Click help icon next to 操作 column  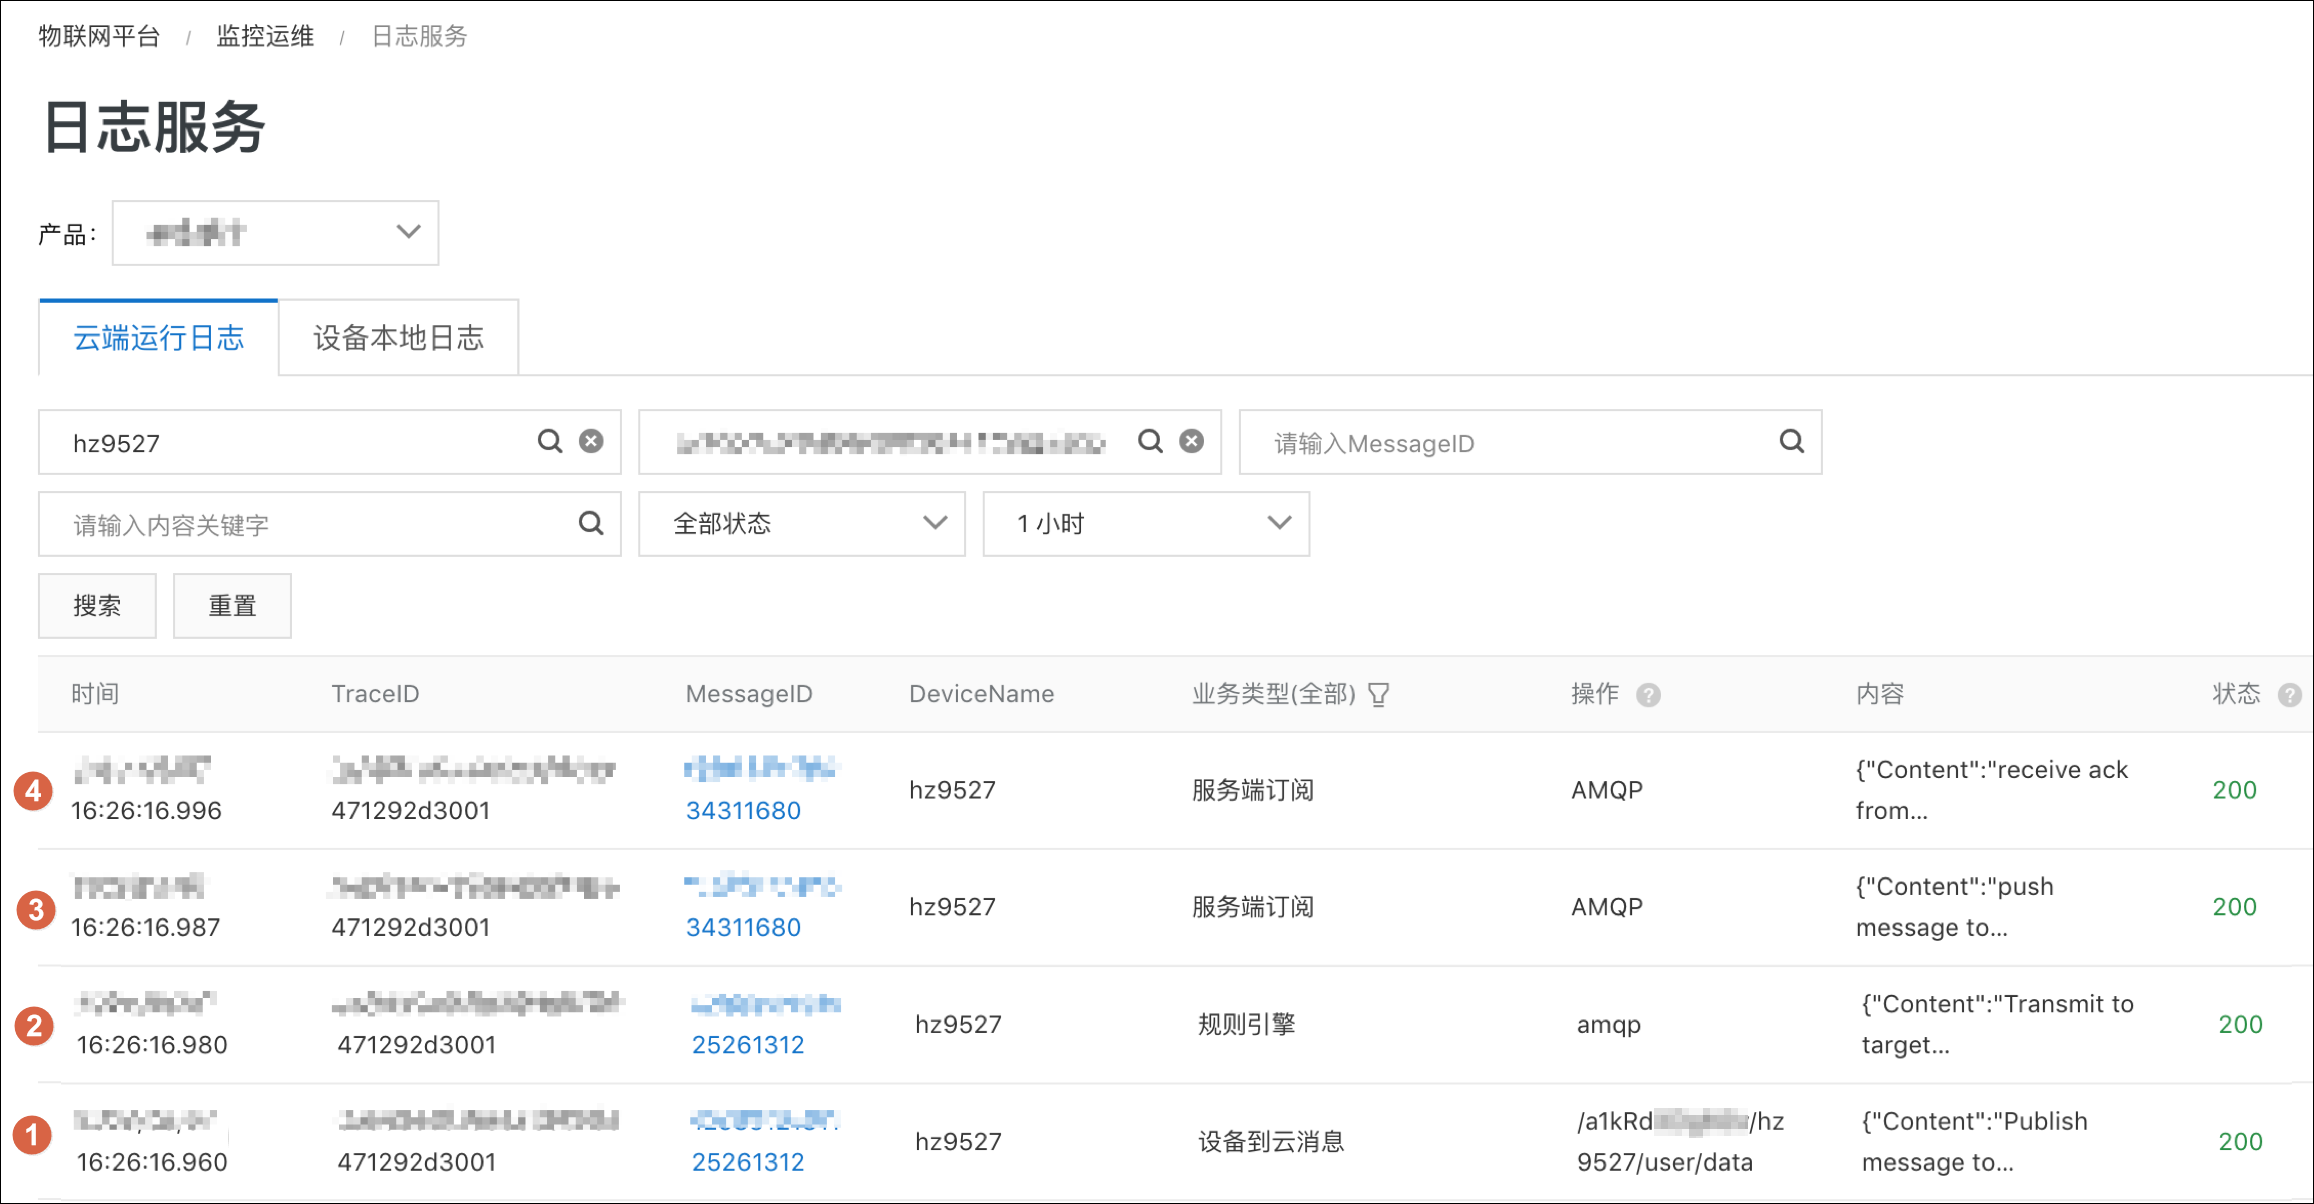coord(1649,695)
